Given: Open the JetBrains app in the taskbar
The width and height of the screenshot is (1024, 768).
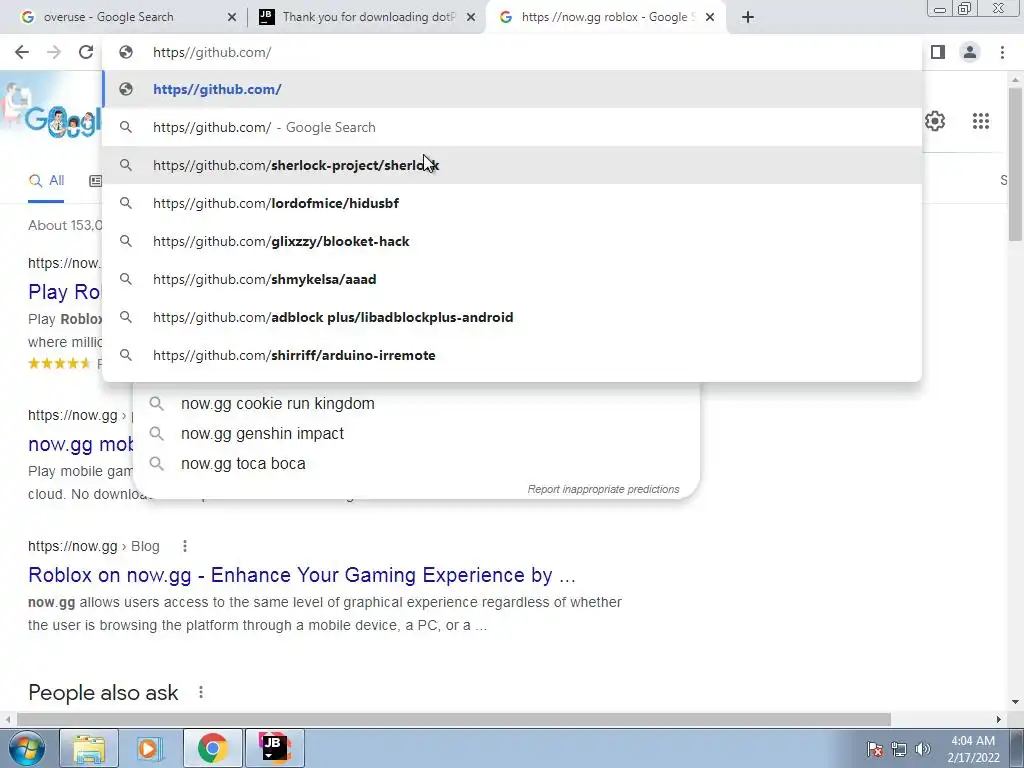Looking at the screenshot, I should (x=274, y=748).
